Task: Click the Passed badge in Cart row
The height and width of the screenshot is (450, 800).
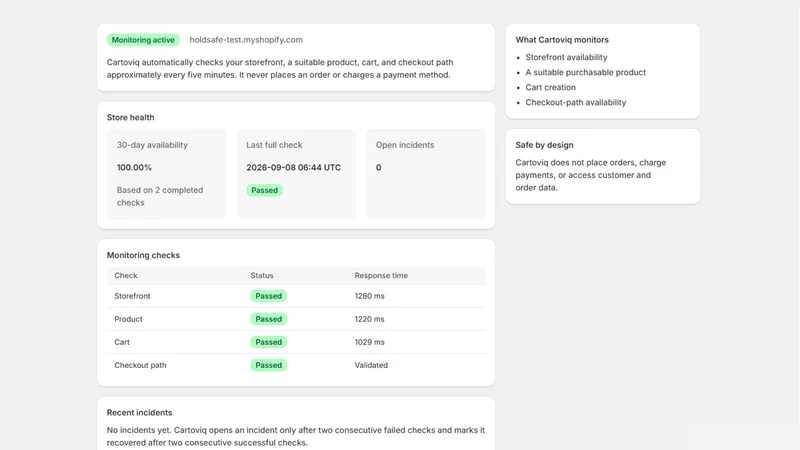Action: [x=268, y=342]
